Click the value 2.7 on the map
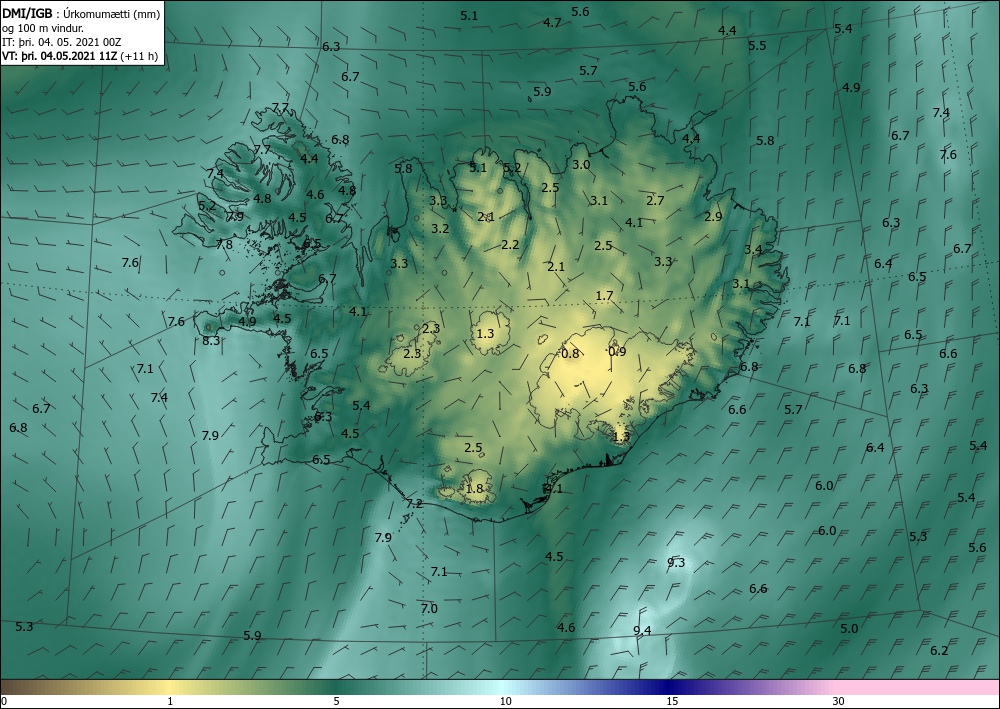The image size is (1000, 709). pyautogui.click(x=655, y=200)
